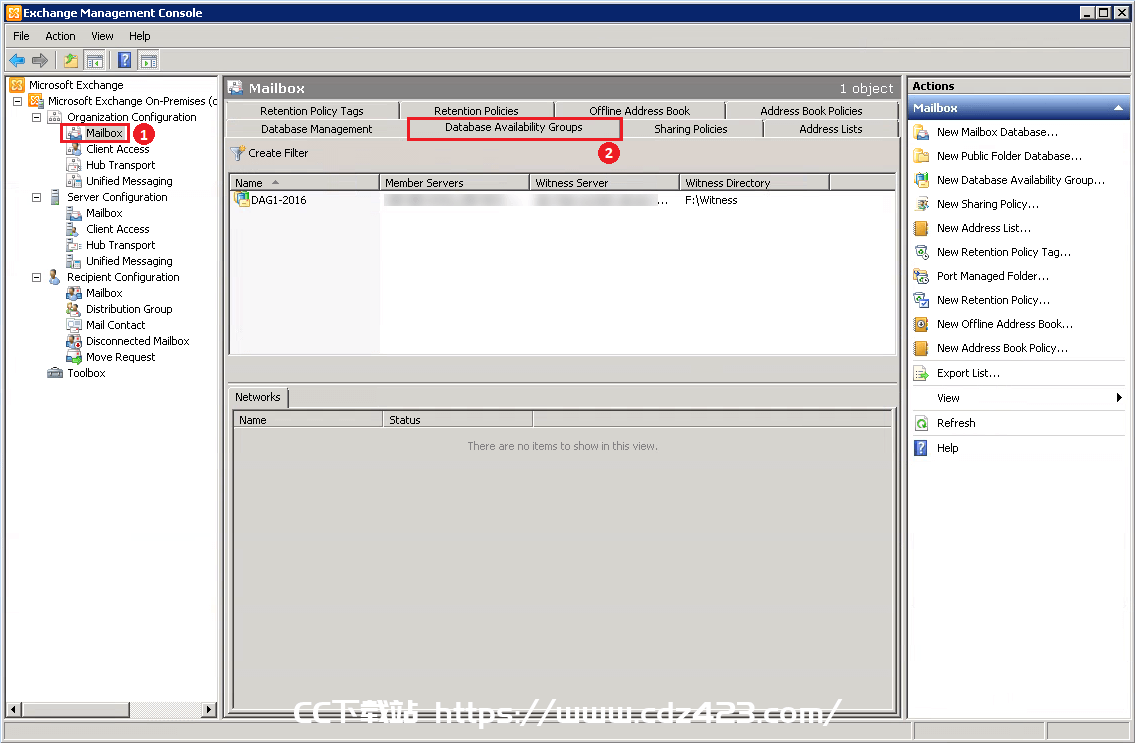
Task: Click the Export List… action
Action: (968, 373)
